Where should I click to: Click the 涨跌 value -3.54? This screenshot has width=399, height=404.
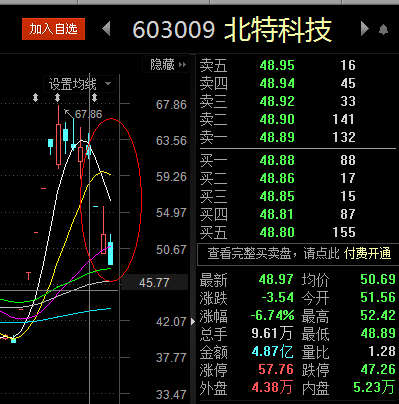278,297
